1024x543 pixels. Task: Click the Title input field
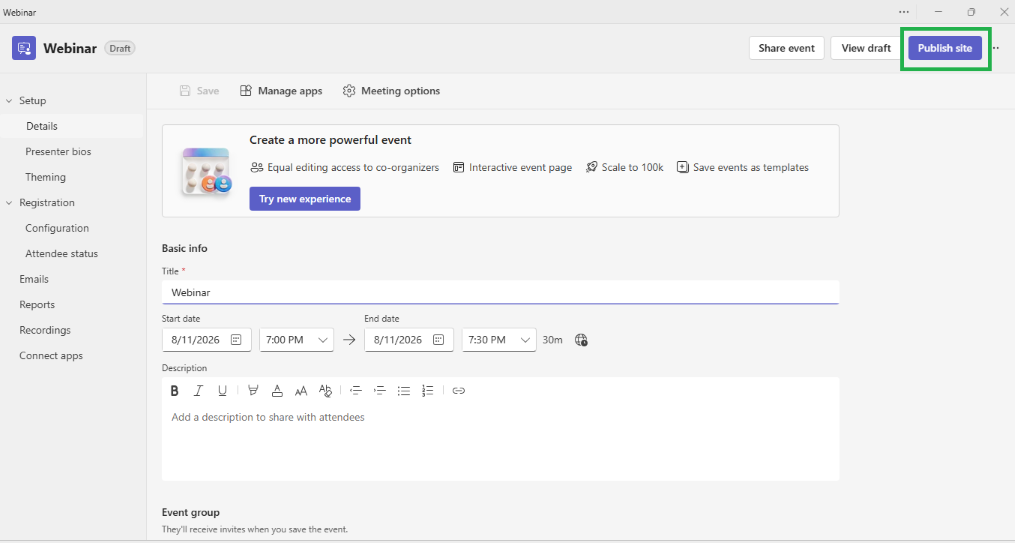click(x=500, y=293)
